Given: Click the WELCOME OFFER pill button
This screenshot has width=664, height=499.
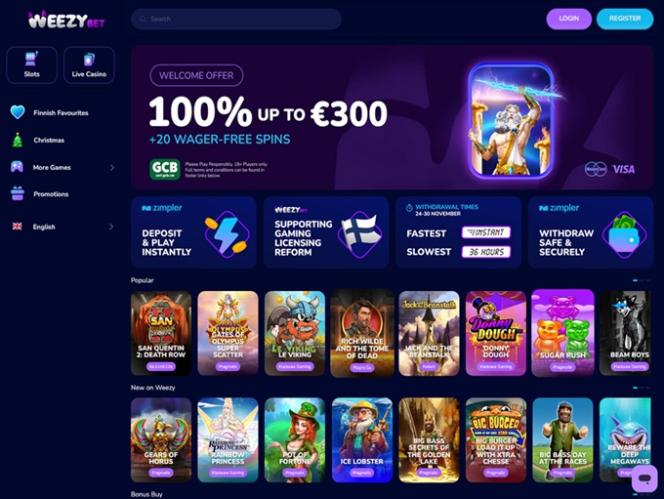Looking at the screenshot, I should pos(196,75).
